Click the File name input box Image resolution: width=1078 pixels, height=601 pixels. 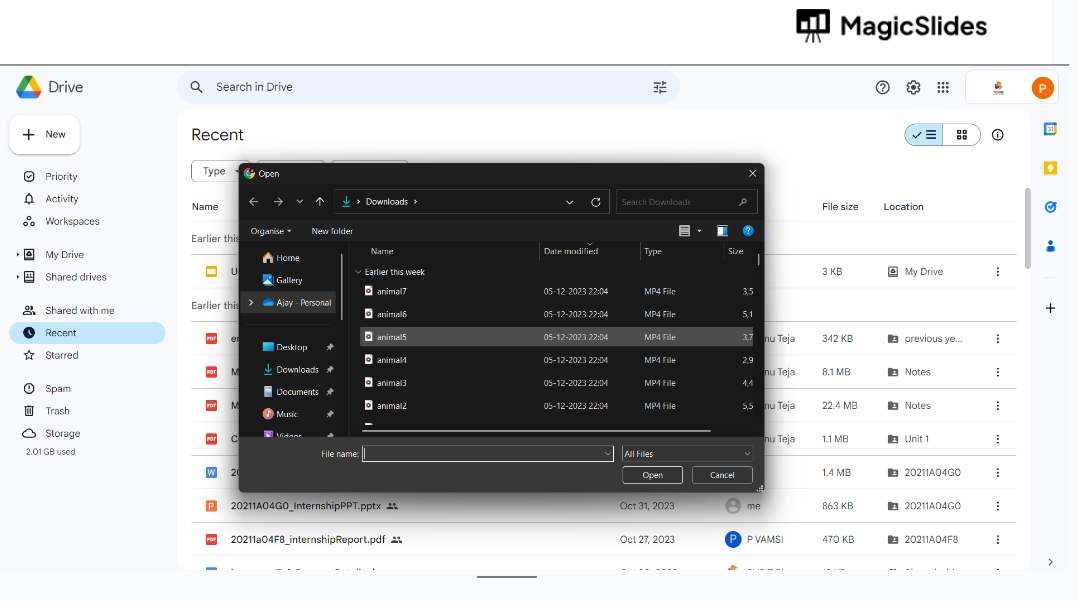pyautogui.click(x=483, y=454)
